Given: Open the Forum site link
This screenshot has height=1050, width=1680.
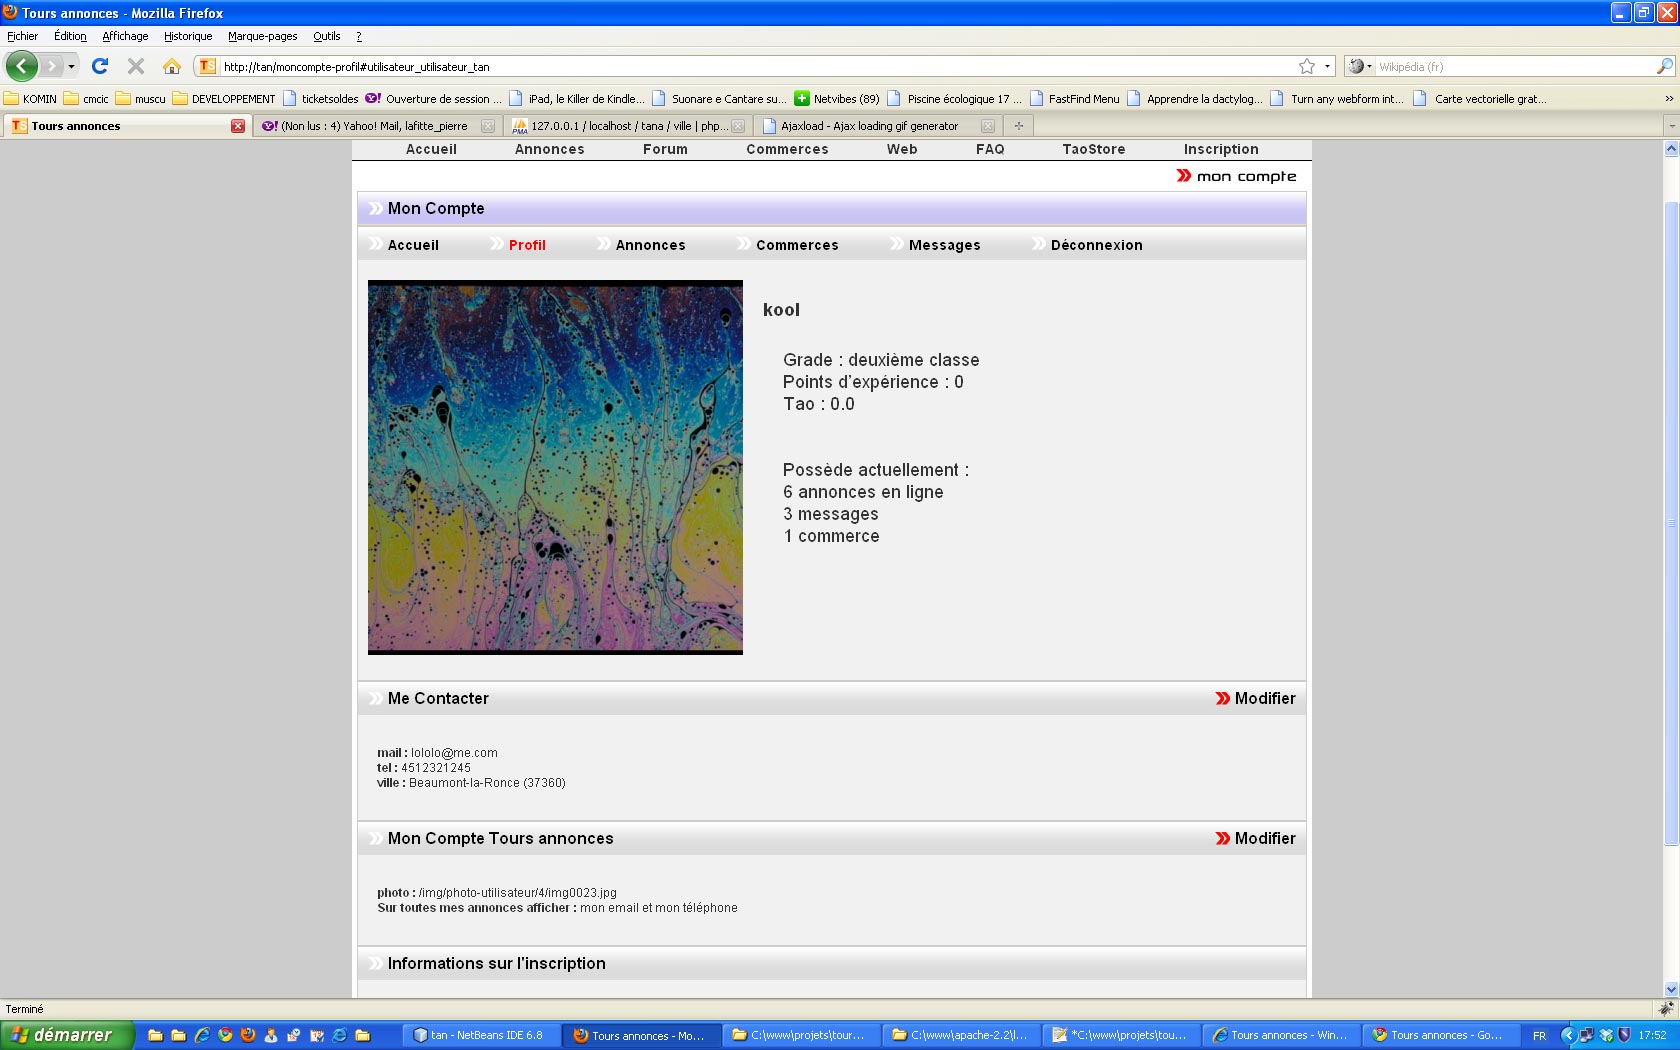Looking at the screenshot, I should click(665, 149).
